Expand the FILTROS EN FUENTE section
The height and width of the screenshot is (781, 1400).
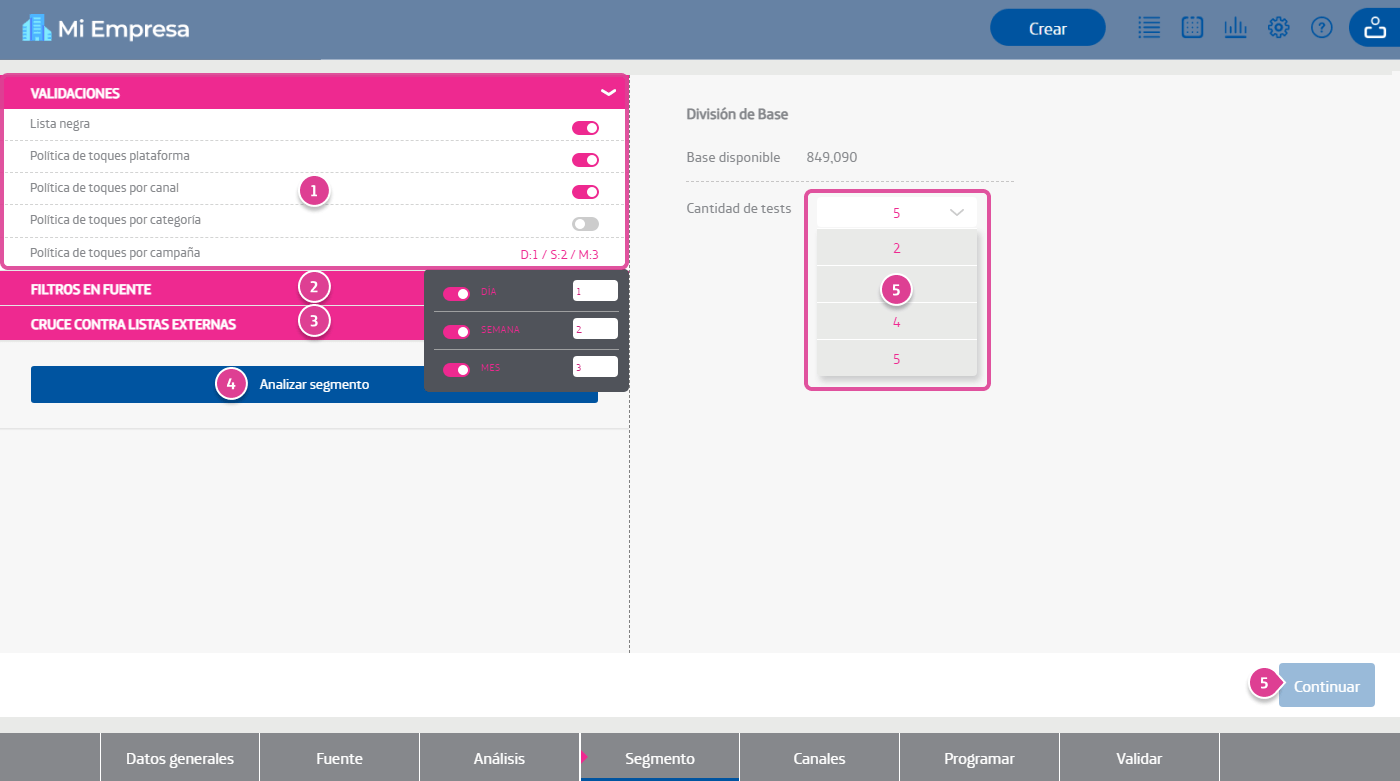pyautogui.click(x=212, y=289)
